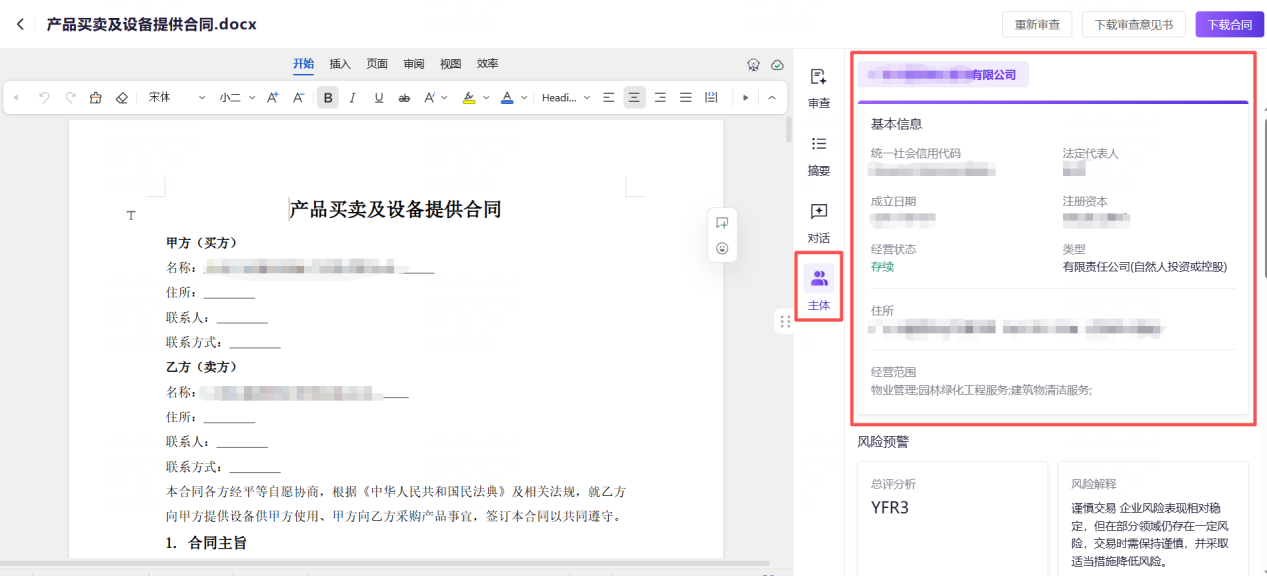Apply the blue font color
The width and height of the screenshot is (1267, 576).
507,98
